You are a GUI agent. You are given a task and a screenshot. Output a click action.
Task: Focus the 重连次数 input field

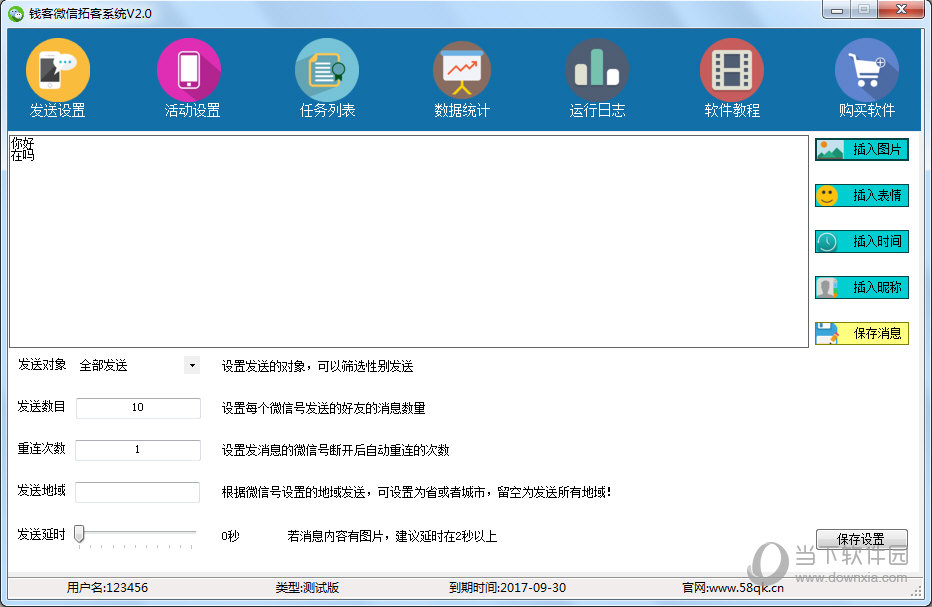[138, 450]
